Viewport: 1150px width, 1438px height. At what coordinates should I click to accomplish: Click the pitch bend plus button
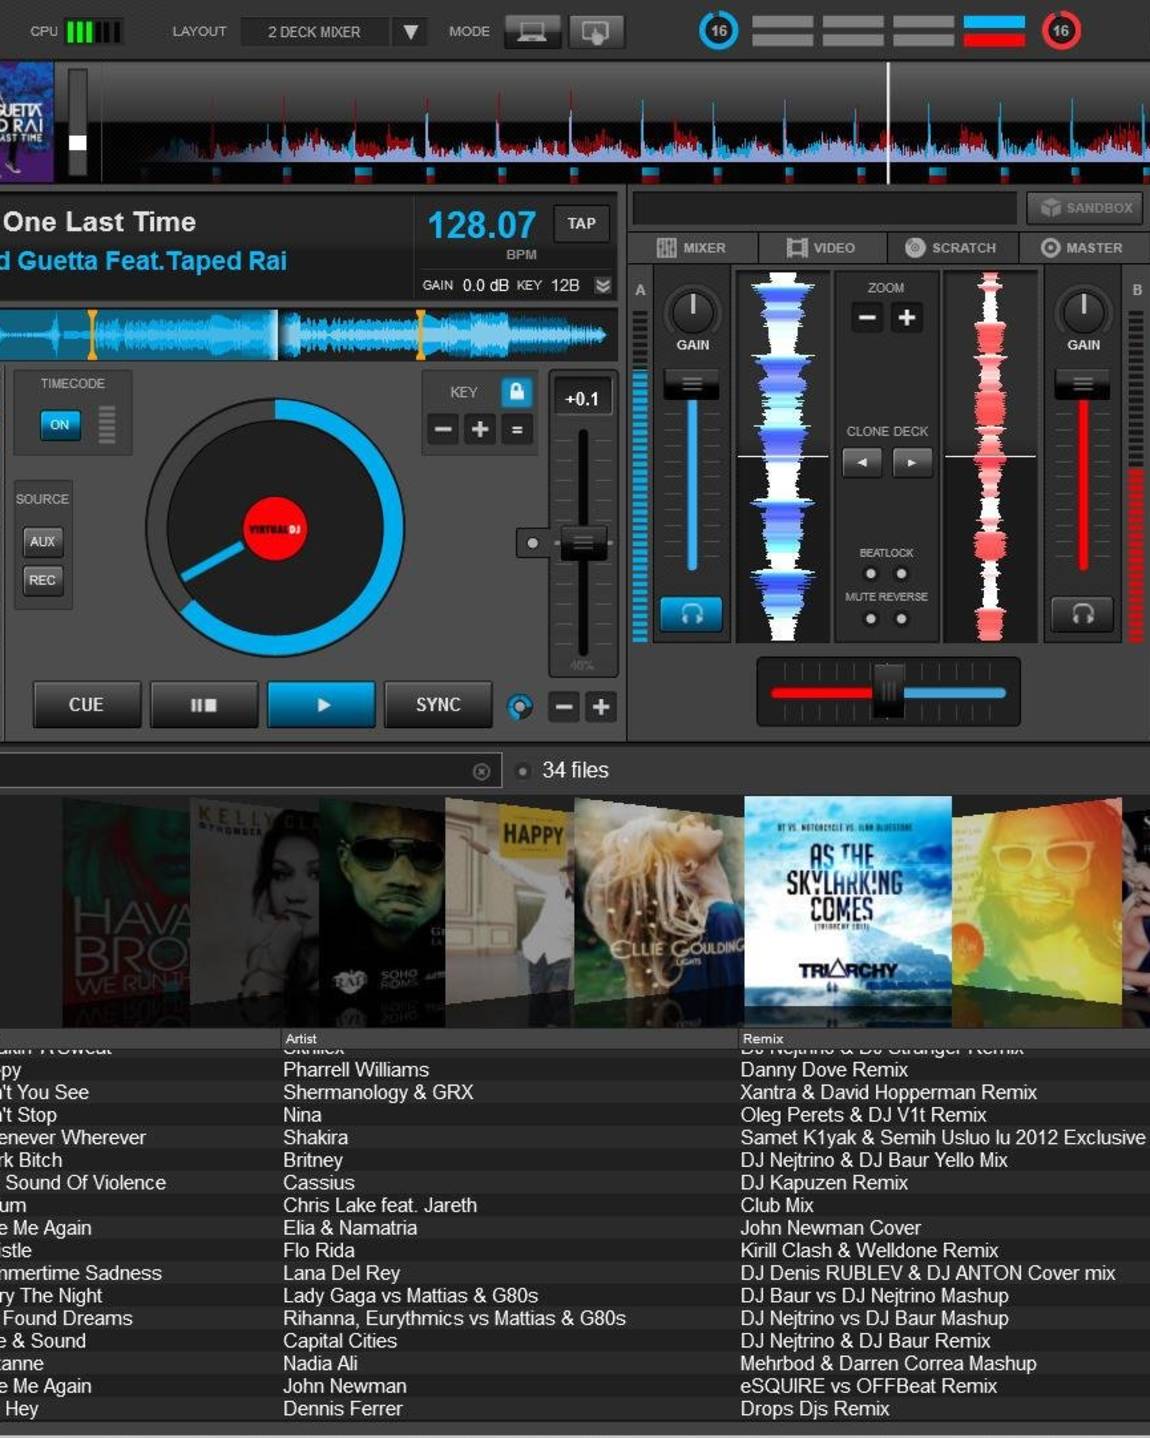(x=601, y=707)
